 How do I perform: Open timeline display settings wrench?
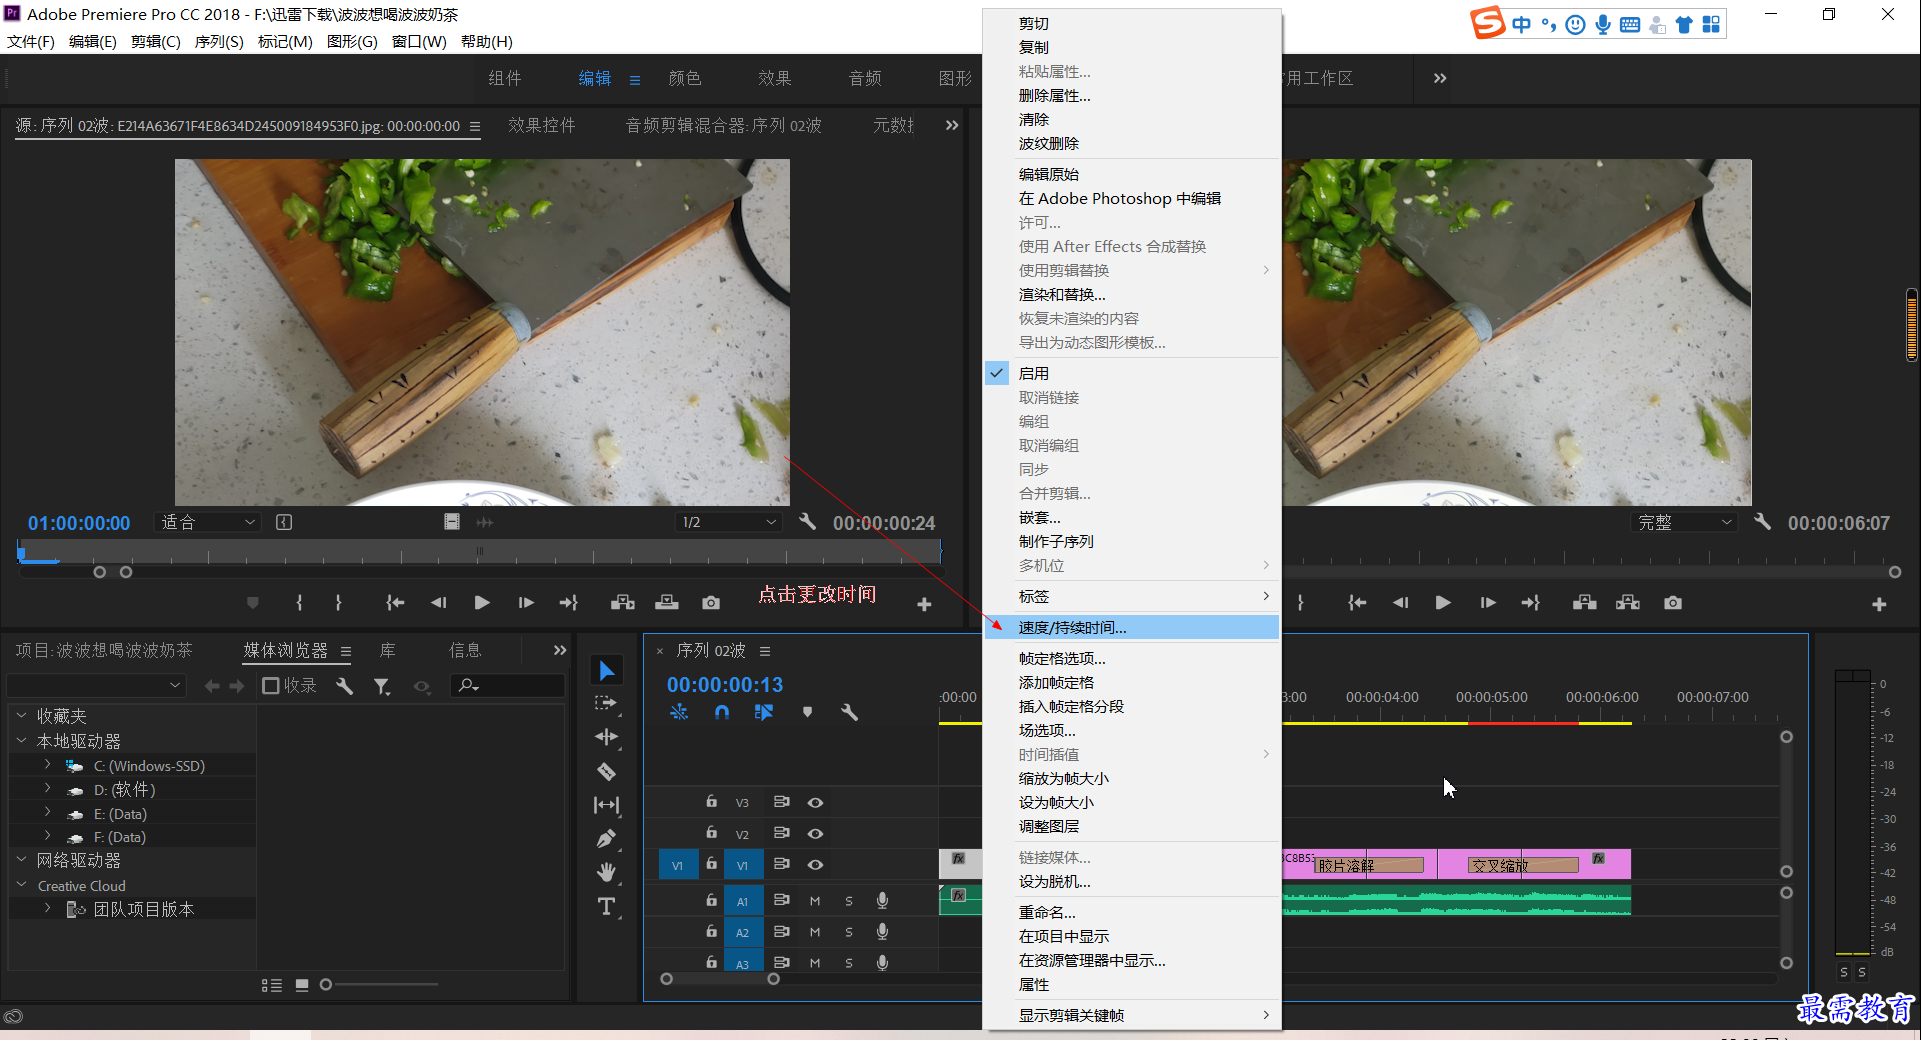849,712
